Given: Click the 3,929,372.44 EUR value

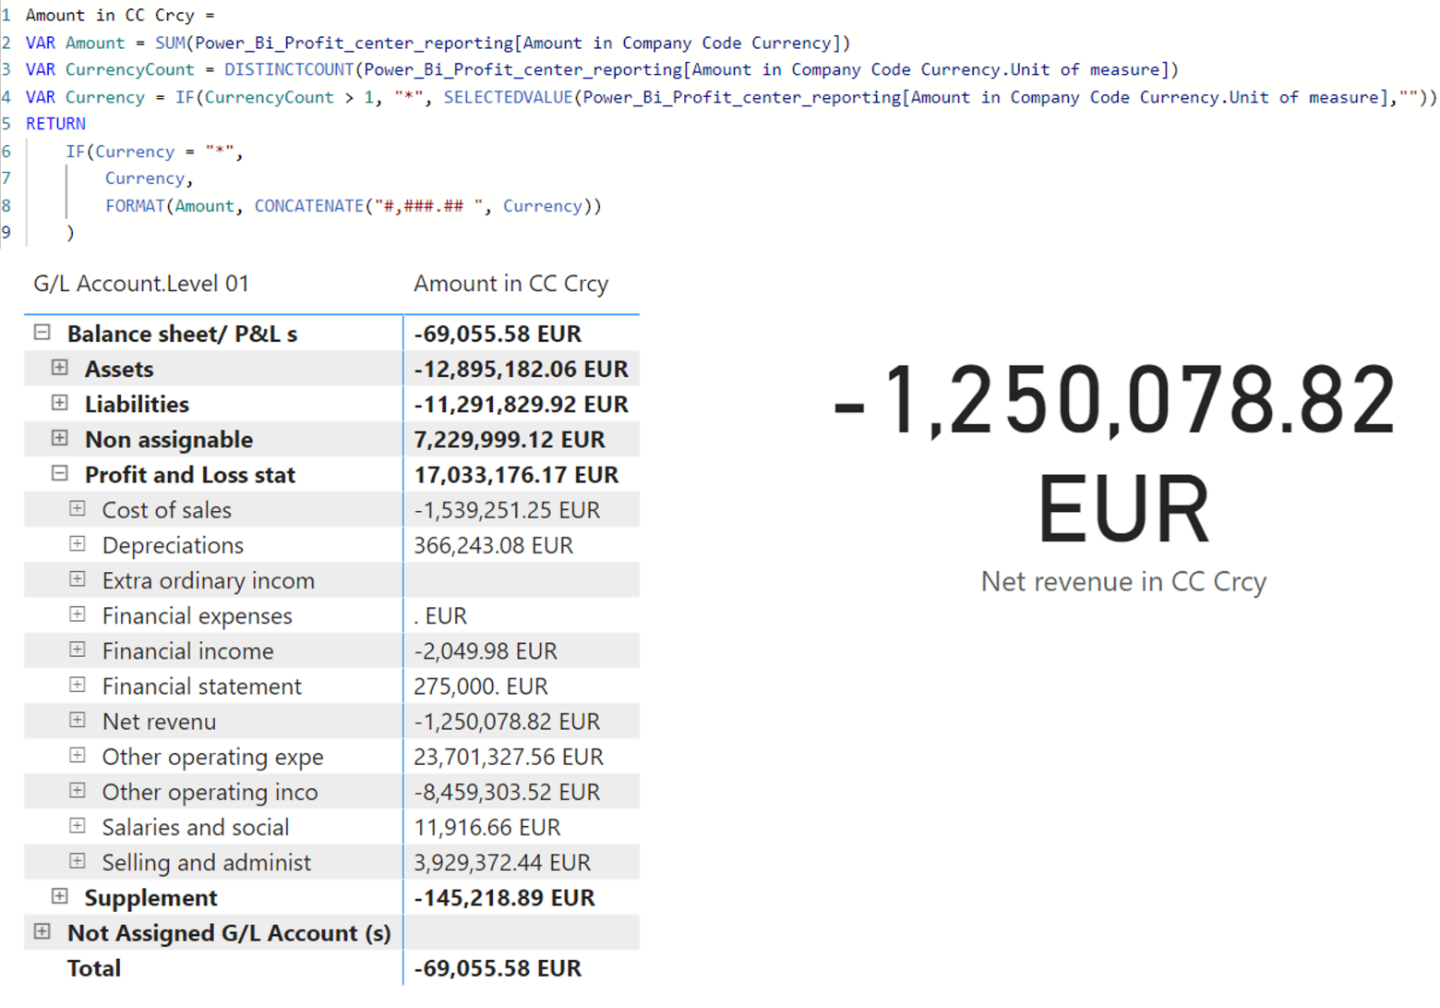Looking at the screenshot, I should tap(502, 863).
